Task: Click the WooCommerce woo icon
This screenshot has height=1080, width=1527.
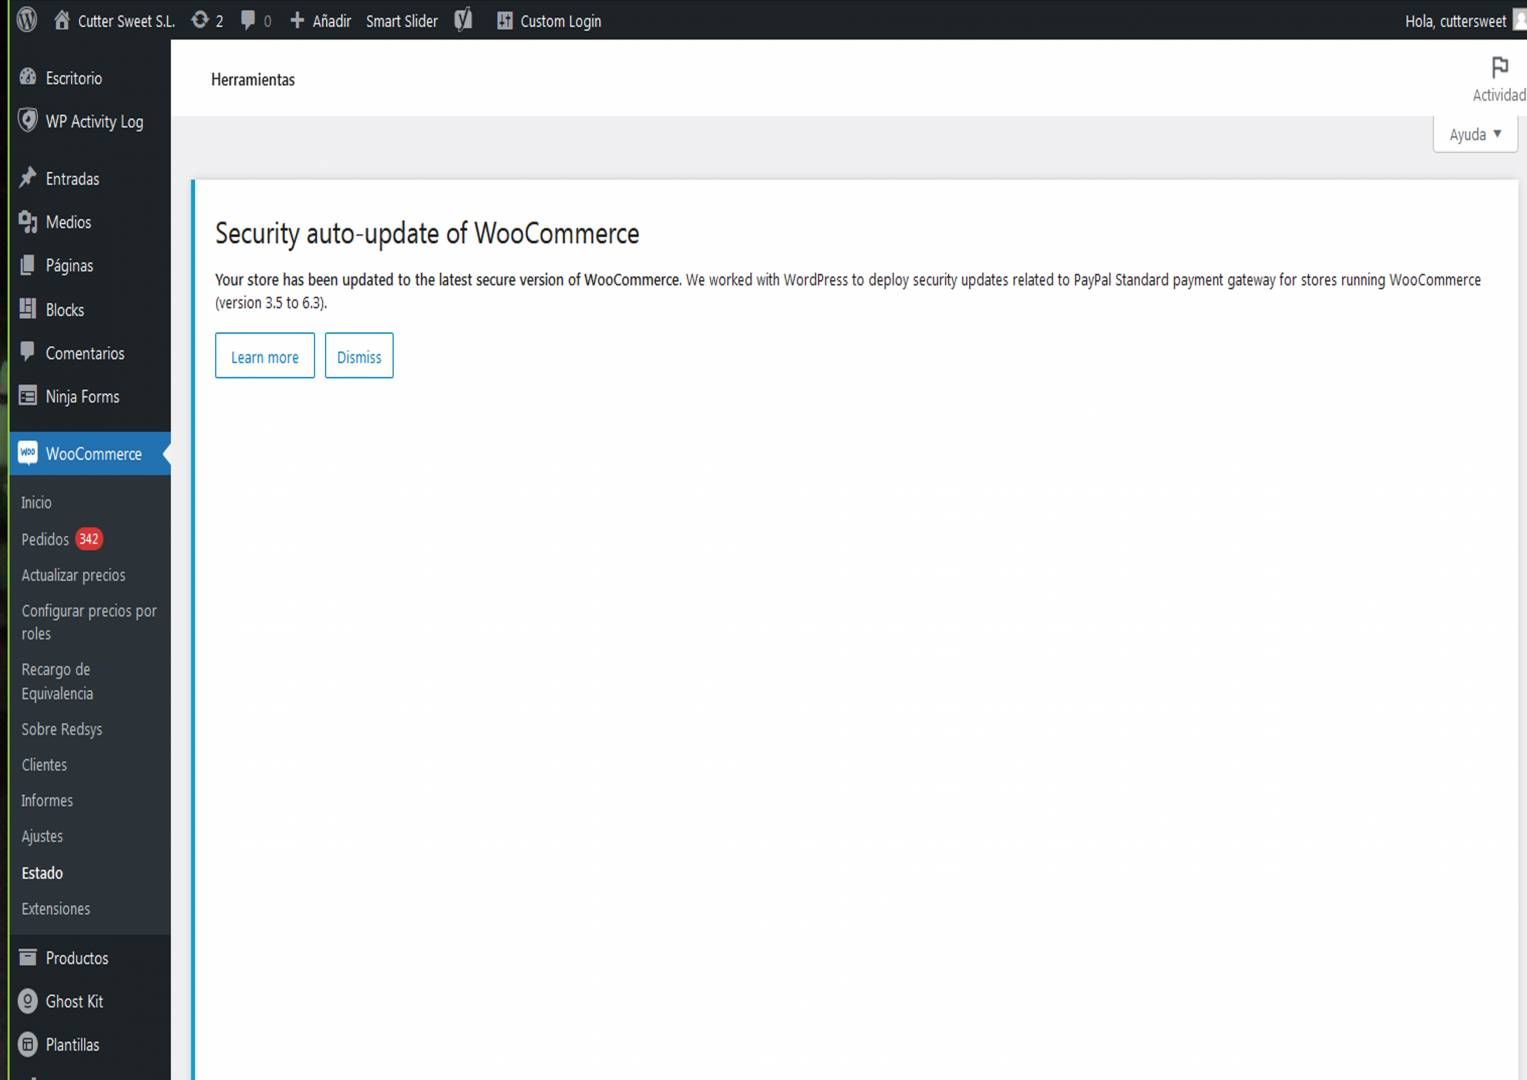Action: (x=28, y=453)
